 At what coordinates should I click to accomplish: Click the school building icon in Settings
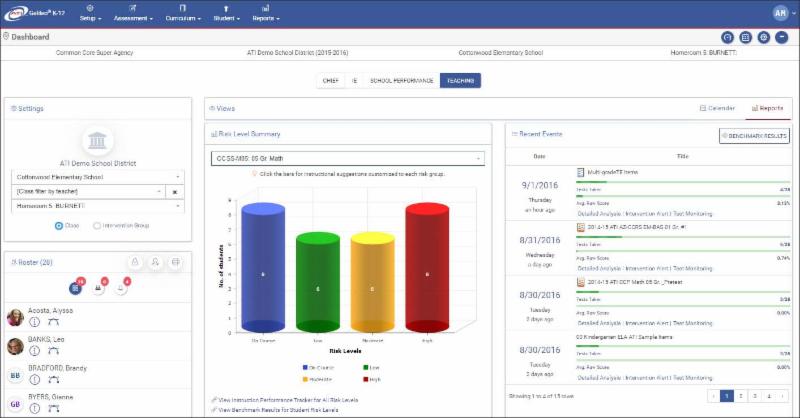click(98, 140)
